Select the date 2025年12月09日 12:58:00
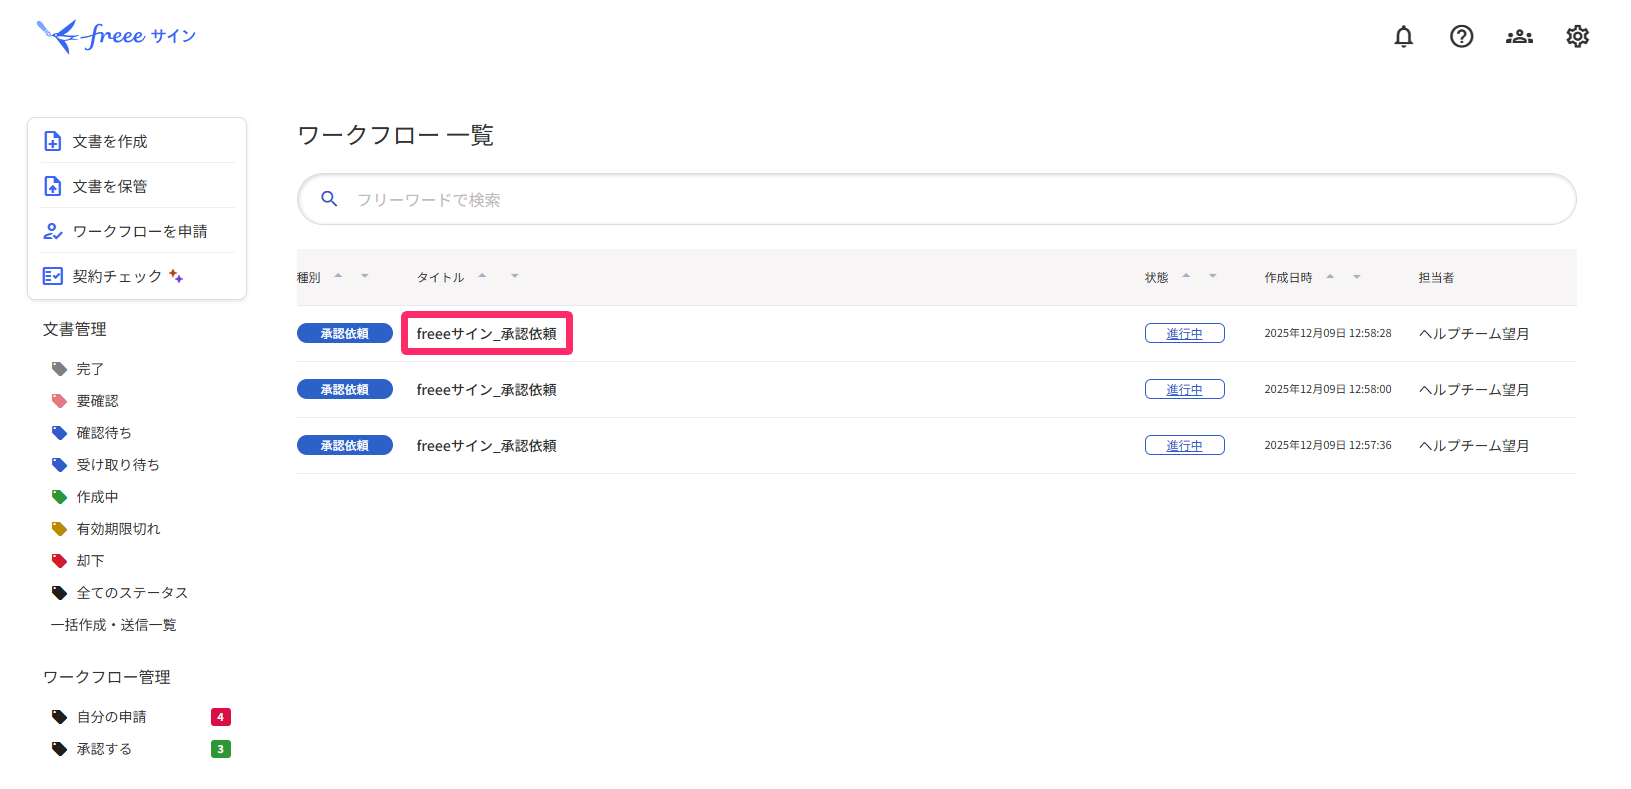The height and width of the screenshot is (789, 1631). coord(1328,390)
